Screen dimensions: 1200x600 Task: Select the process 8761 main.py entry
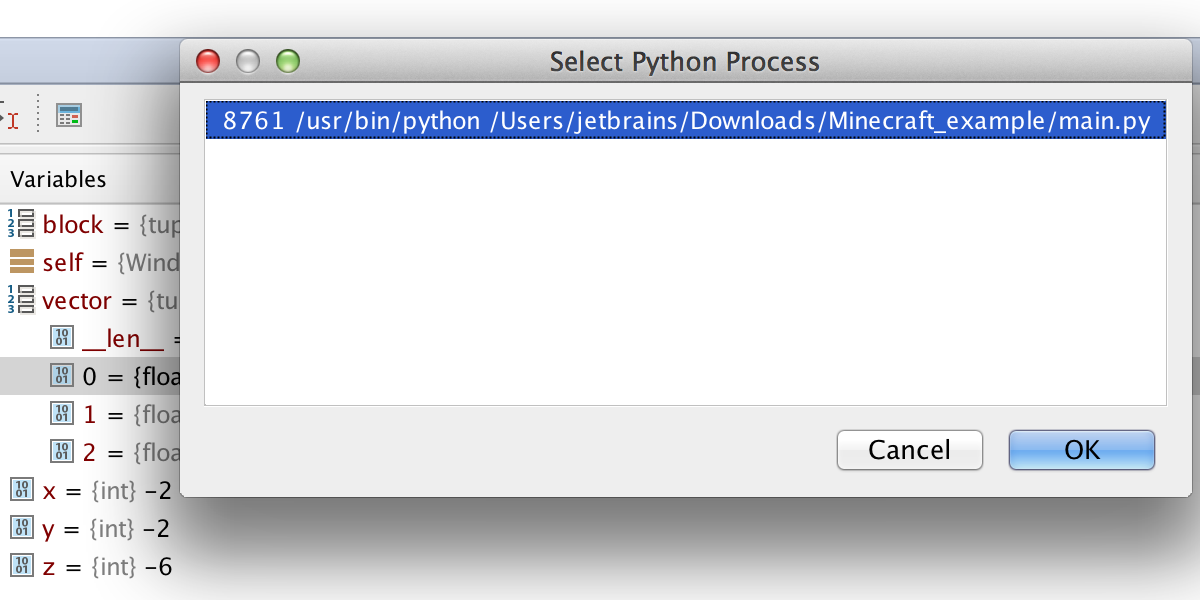(x=684, y=120)
